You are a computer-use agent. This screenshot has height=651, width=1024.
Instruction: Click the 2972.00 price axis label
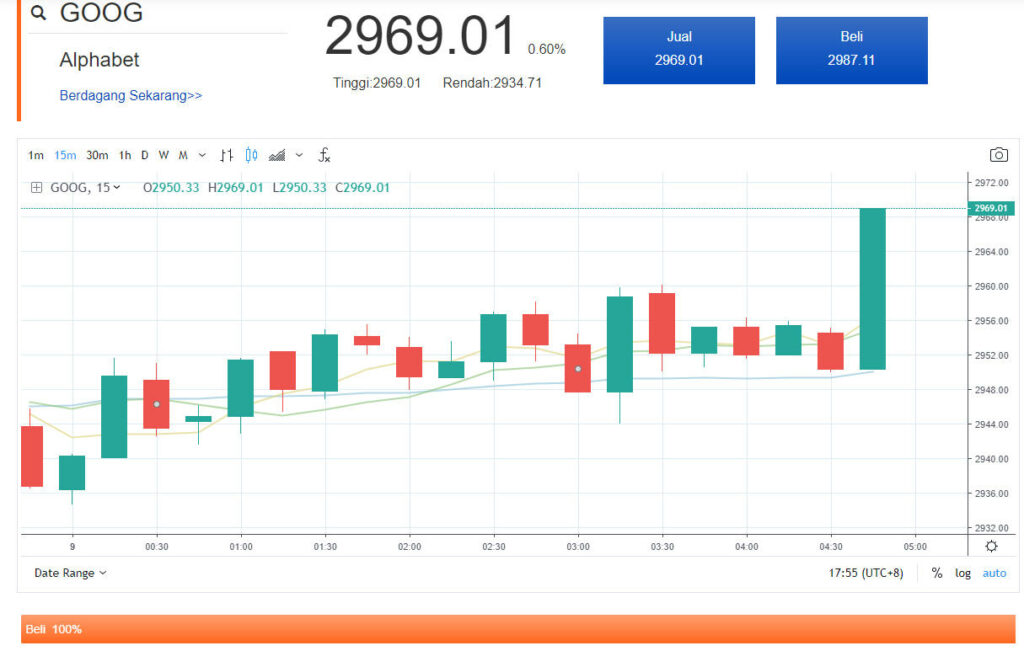[x=991, y=183]
